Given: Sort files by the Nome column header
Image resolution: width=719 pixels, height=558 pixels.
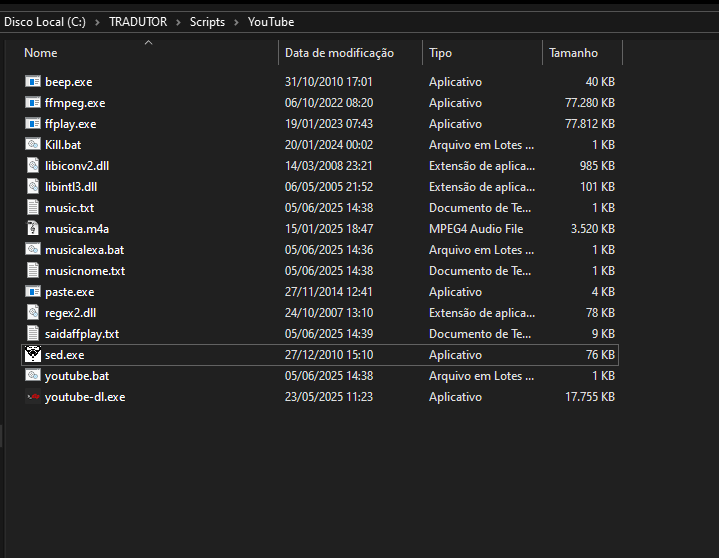Looking at the screenshot, I should pos(41,53).
